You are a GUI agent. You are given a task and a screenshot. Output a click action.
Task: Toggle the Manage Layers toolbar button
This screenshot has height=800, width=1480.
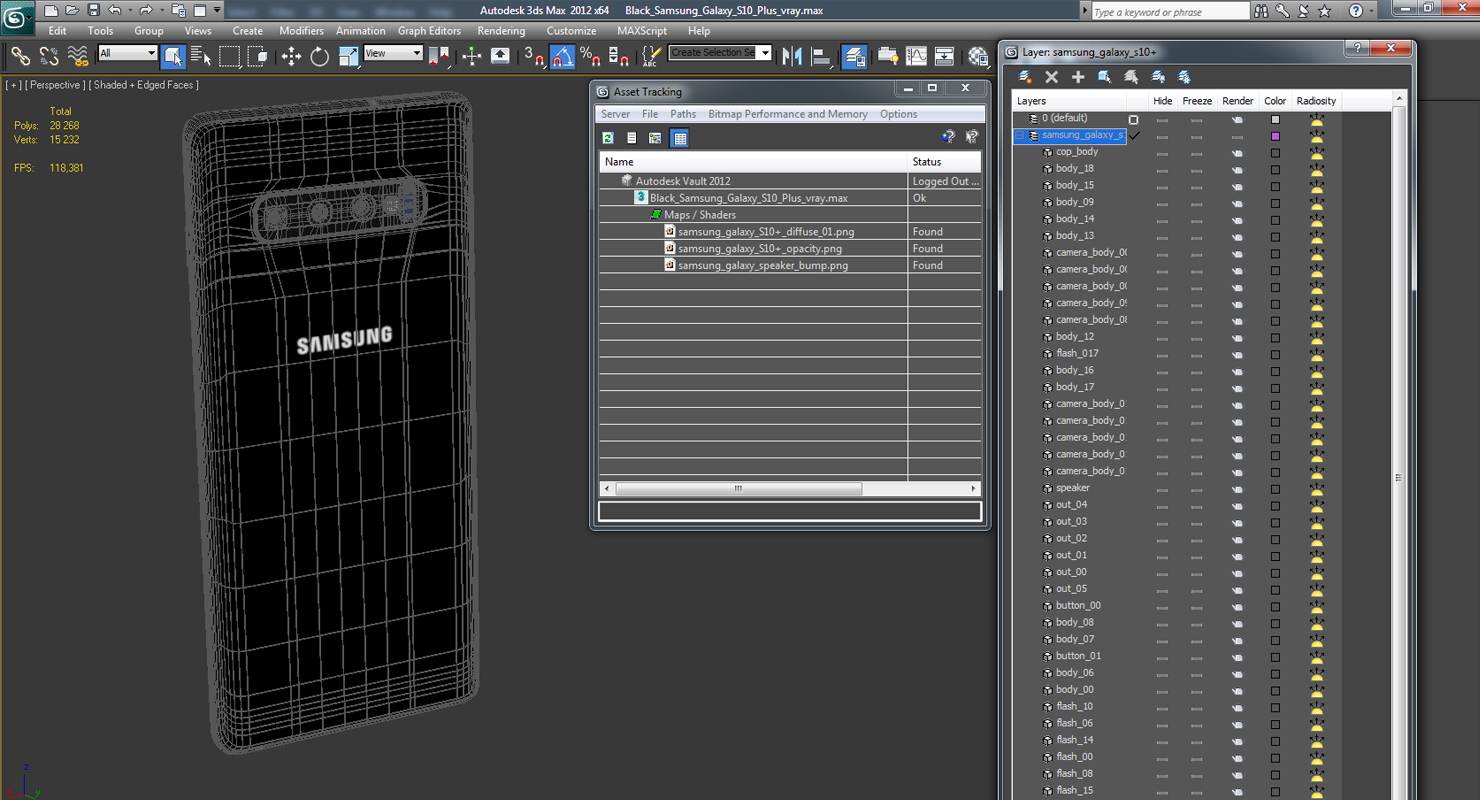[x=854, y=56]
